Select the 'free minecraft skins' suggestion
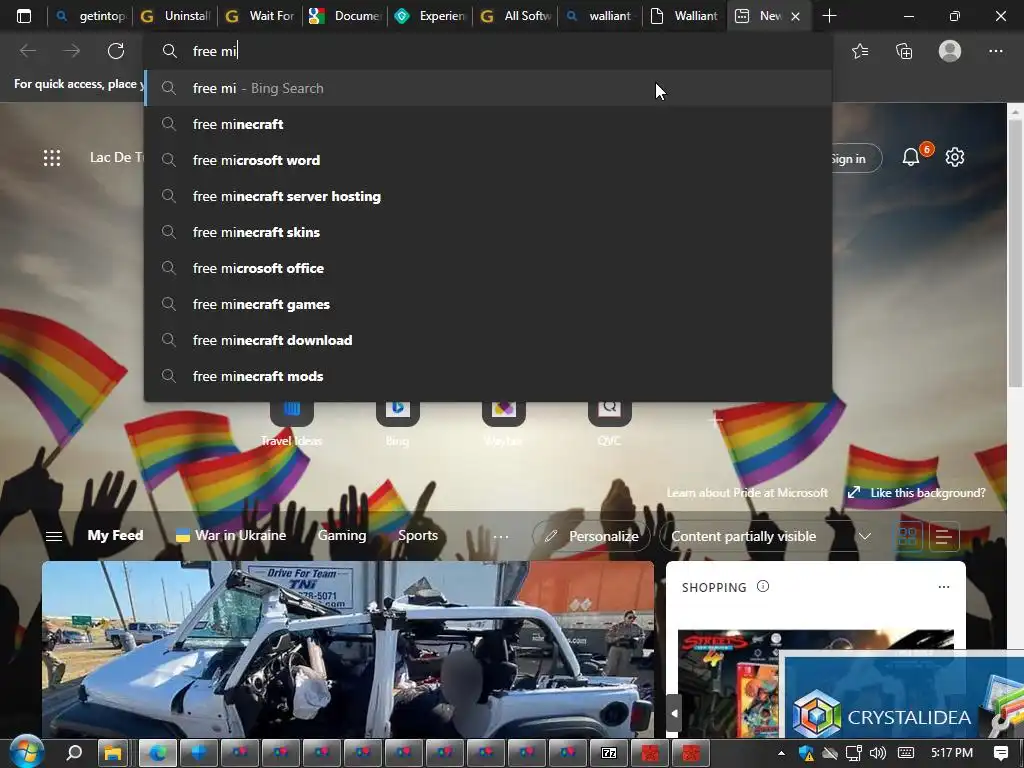Screen dimensions: 1024x768 pyautogui.click(x=488, y=232)
